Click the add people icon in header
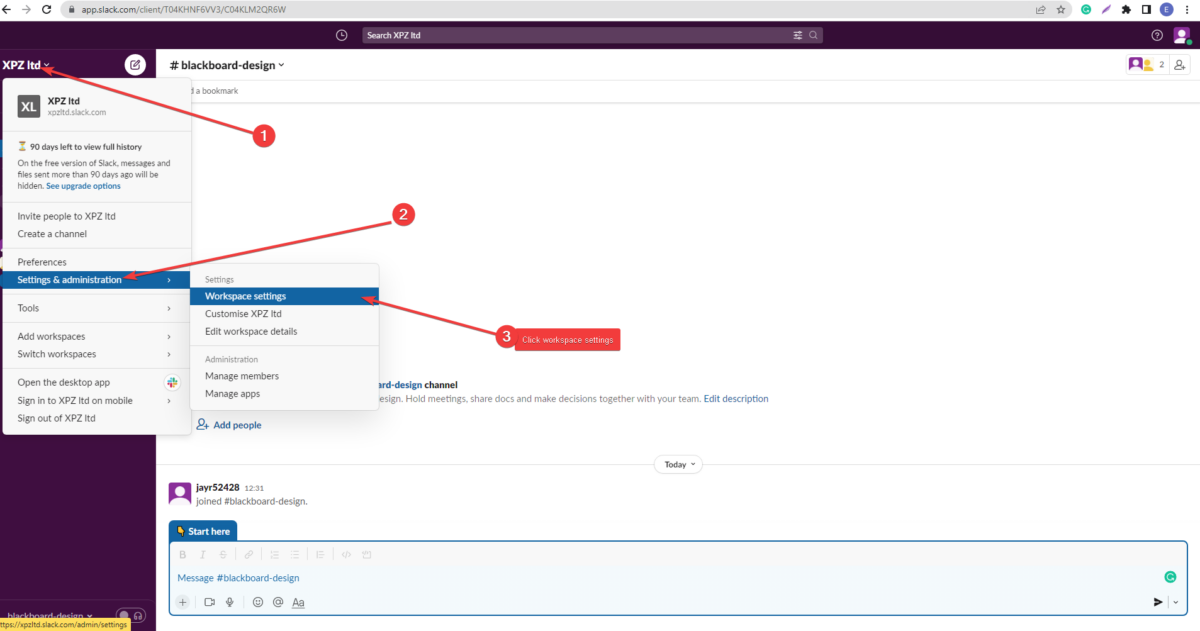Image resolution: width=1200 pixels, height=631 pixels. (x=1180, y=65)
